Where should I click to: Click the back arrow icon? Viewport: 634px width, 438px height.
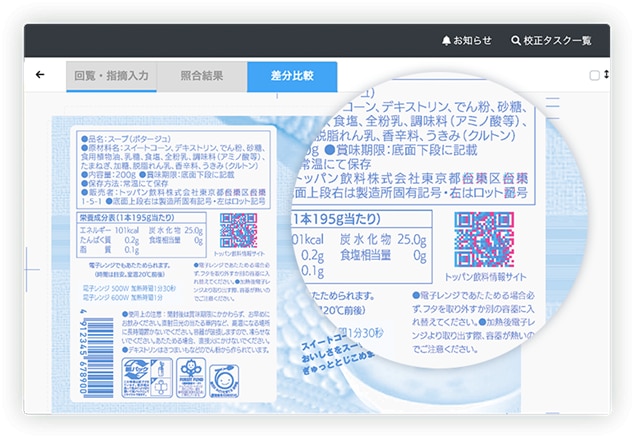(x=40, y=74)
